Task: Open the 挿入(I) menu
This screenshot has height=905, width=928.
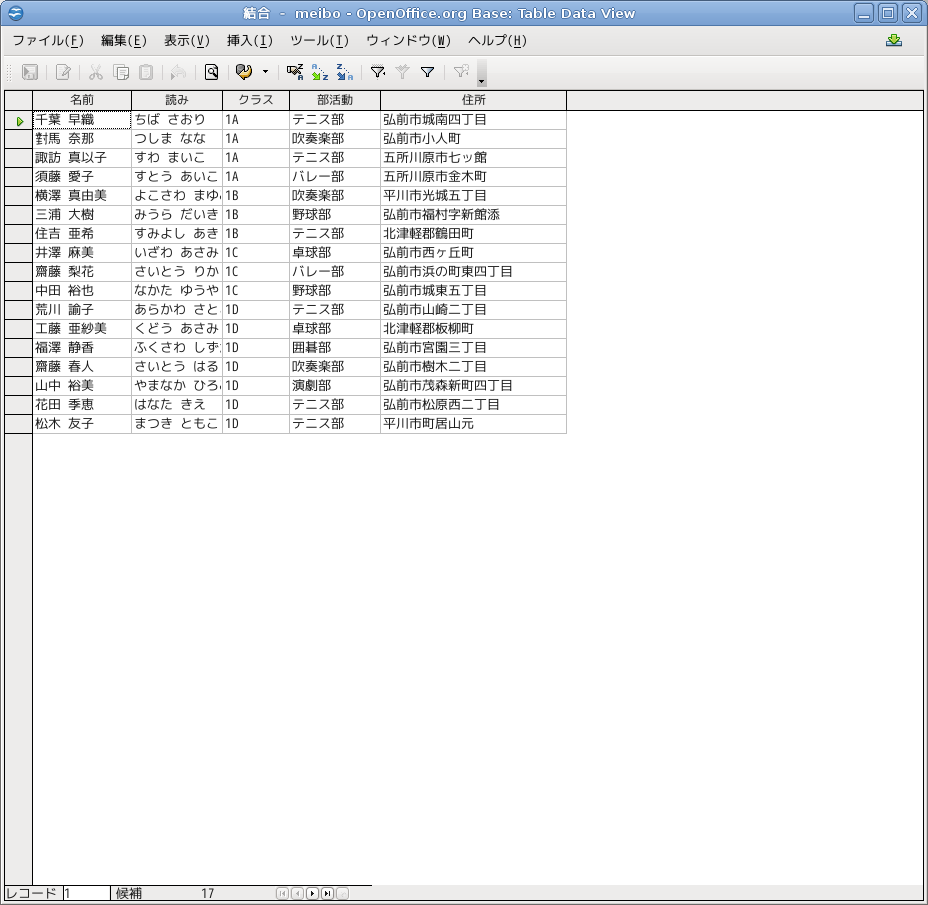Action: coord(250,40)
